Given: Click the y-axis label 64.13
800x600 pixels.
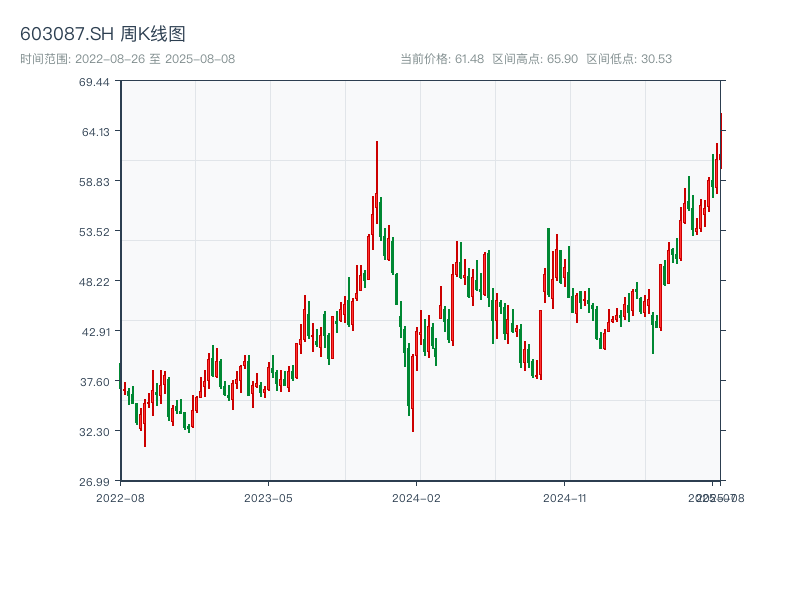Looking at the screenshot, I should point(95,132).
